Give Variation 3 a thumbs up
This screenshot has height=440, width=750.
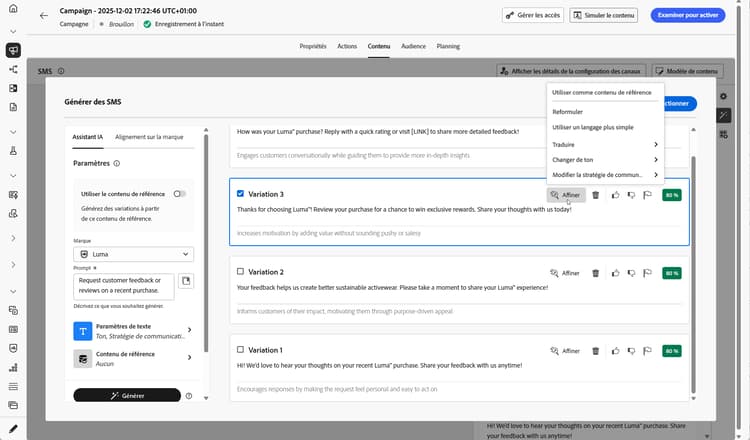click(616, 195)
